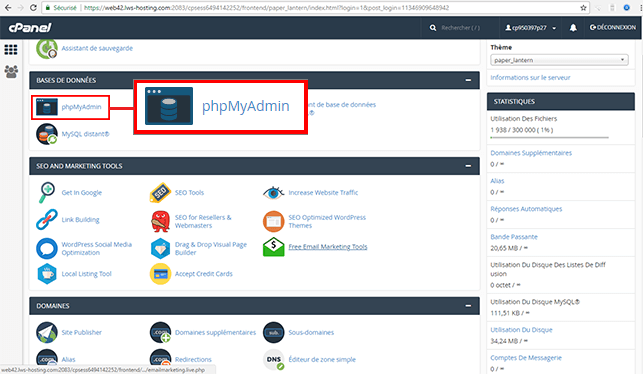643x374 pixels.
Task: Open the Domaines Supplémentaires statistics link
Action: pos(531,153)
